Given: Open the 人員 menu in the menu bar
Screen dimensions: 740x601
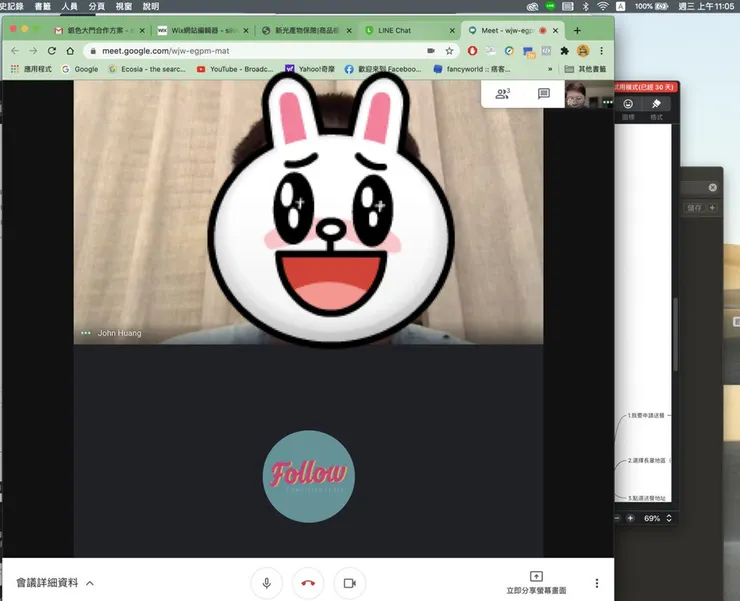Looking at the screenshot, I should point(69,6).
